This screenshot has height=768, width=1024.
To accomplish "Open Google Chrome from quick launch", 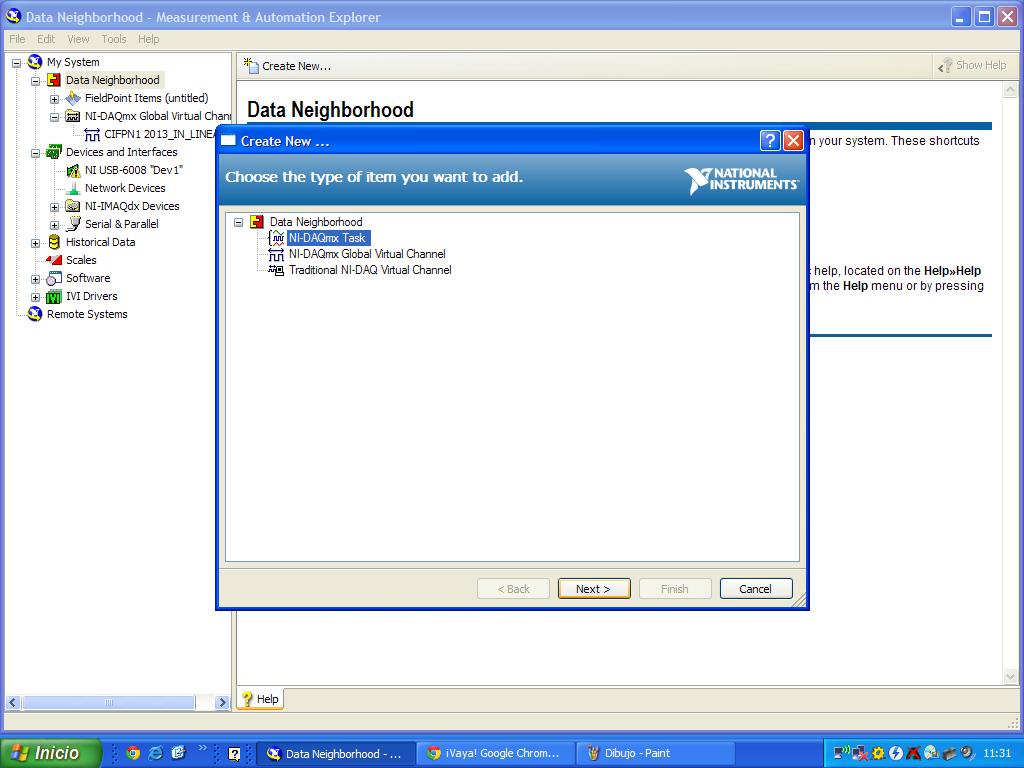I will [133, 753].
